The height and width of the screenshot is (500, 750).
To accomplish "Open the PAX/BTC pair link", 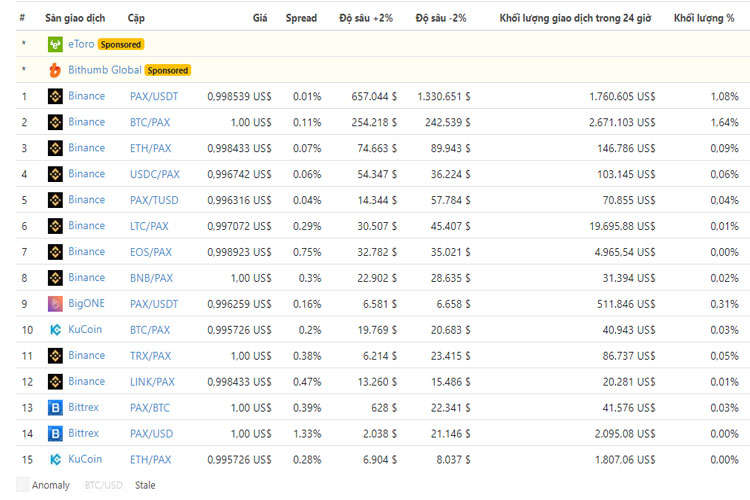I will pyautogui.click(x=150, y=408).
